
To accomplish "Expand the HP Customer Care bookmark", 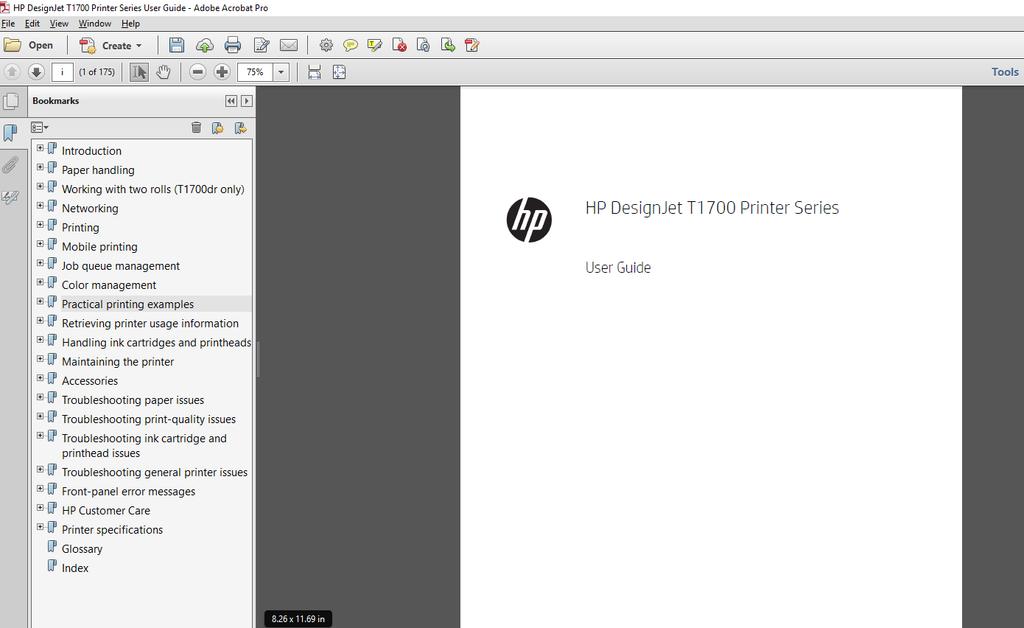I will click(x=40, y=508).
